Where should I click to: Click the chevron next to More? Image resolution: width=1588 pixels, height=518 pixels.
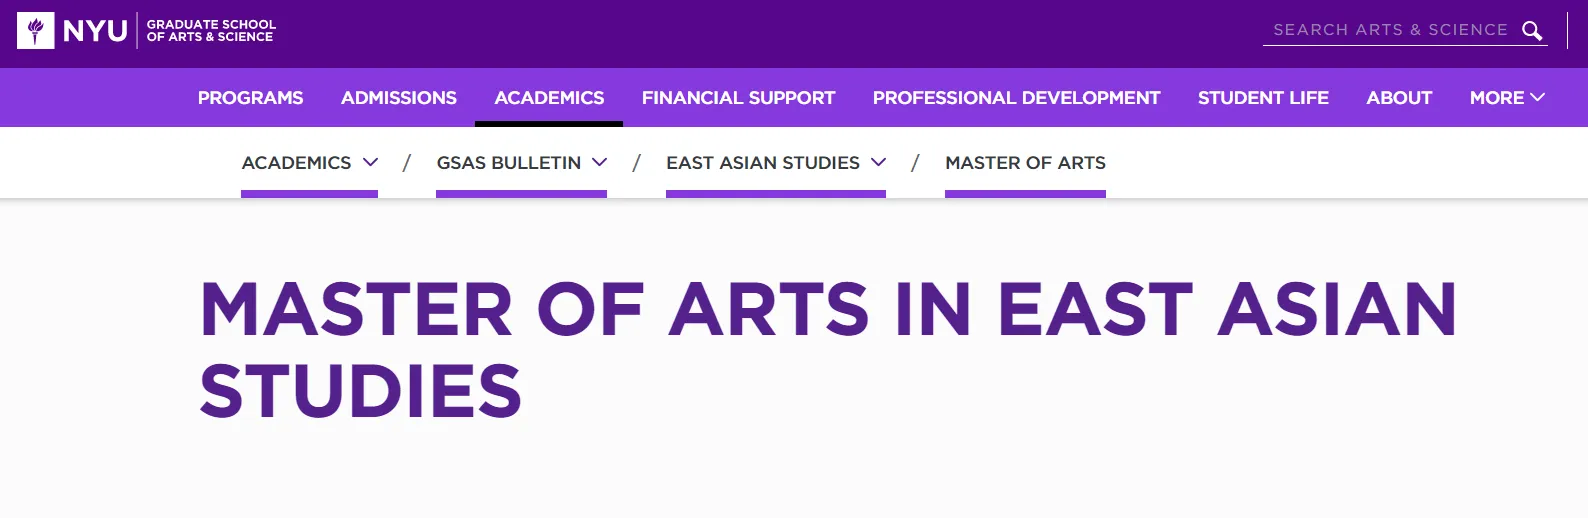point(1538,97)
